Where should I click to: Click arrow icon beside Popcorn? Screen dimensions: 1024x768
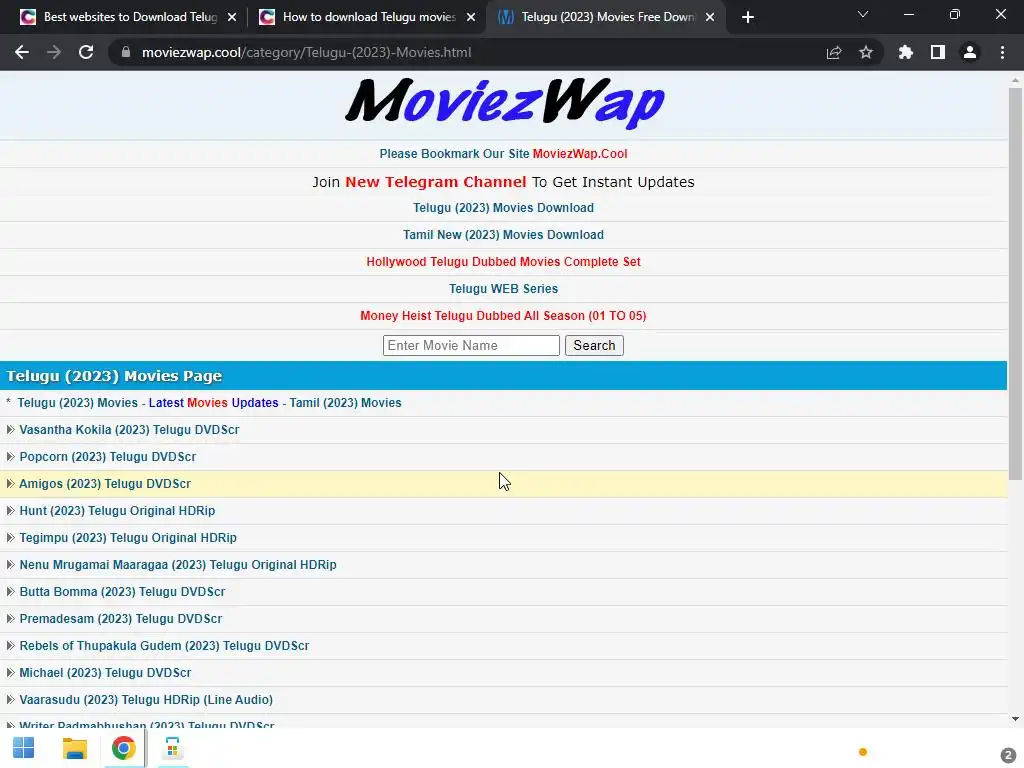(x=10, y=456)
